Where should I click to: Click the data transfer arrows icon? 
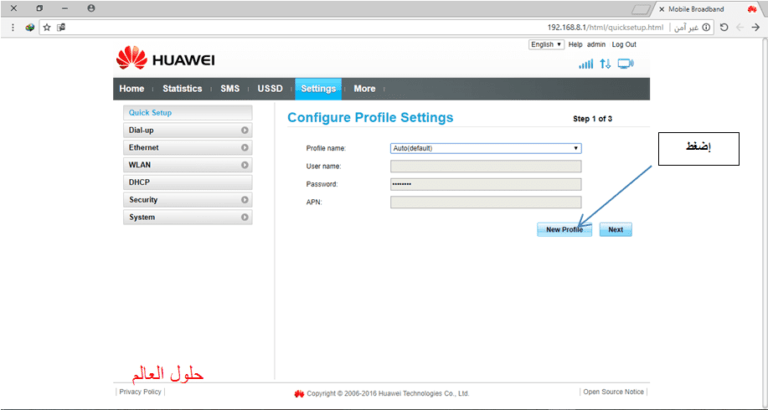[x=605, y=64]
